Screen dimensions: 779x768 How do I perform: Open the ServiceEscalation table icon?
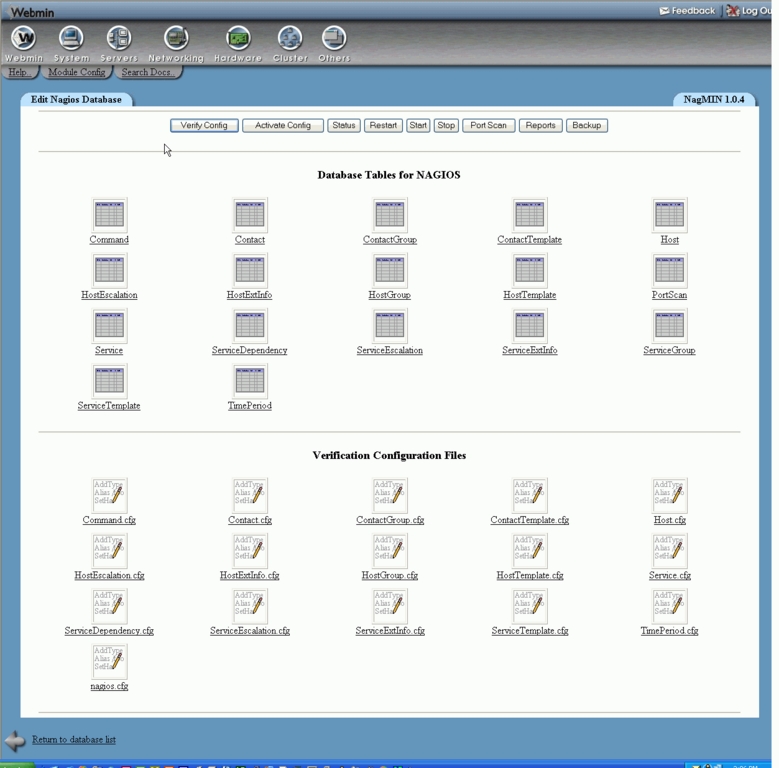click(x=389, y=325)
